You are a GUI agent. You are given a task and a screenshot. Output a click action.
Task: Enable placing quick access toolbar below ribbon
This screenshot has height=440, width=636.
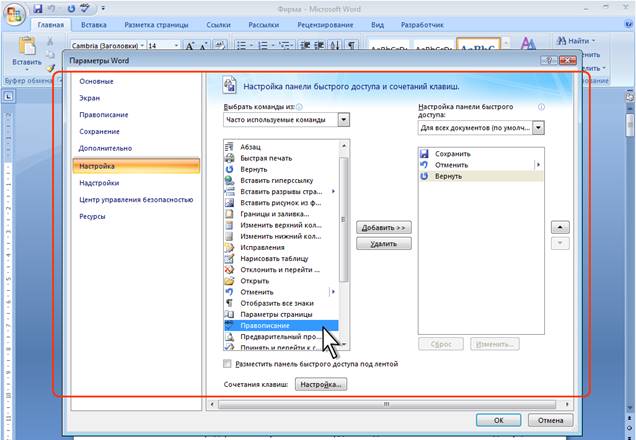(x=228, y=365)
